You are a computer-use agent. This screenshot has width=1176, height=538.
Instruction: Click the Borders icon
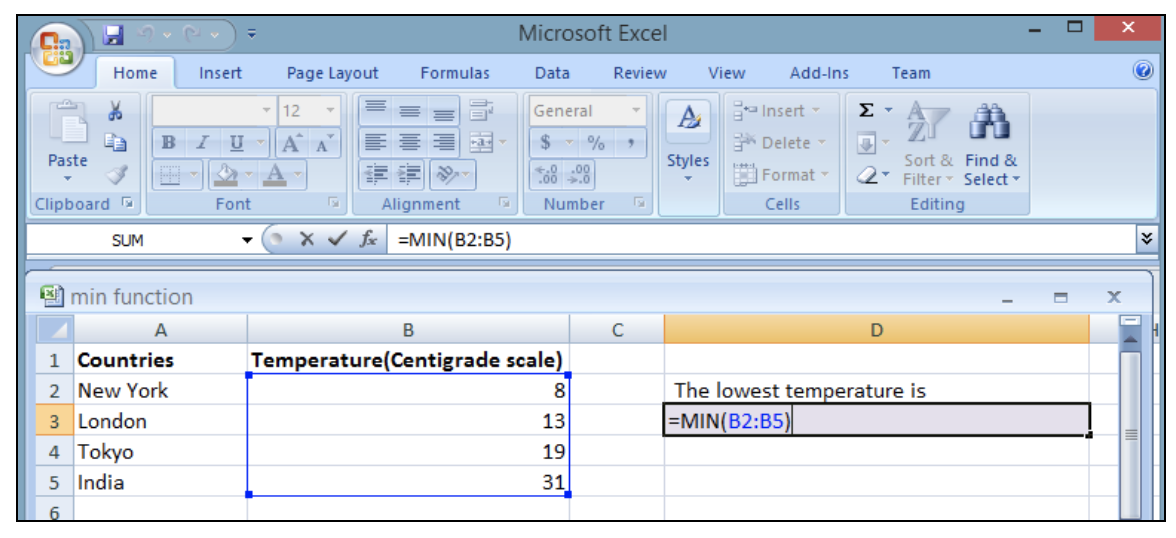[172, 176]
